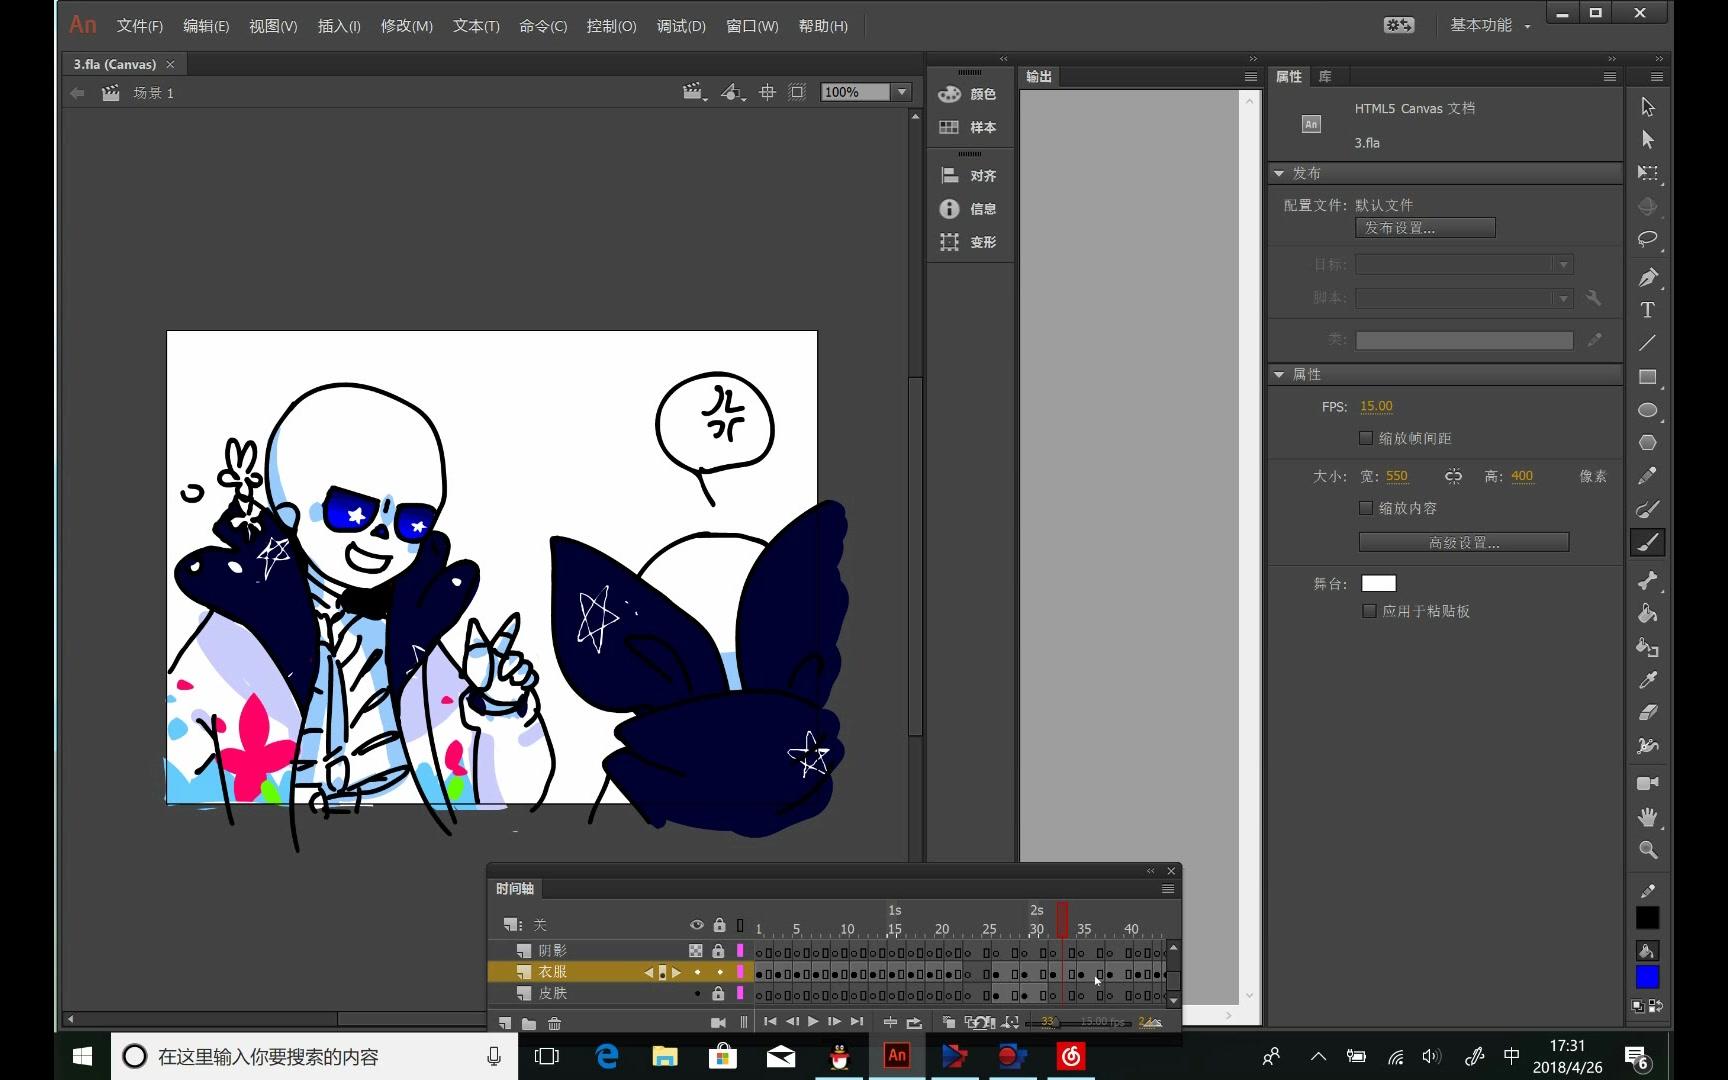Image resolution: width=1728 pixels, height=1080 pixels.
Task: Select the Lasso tool
Action: [x=1648, y=240]
